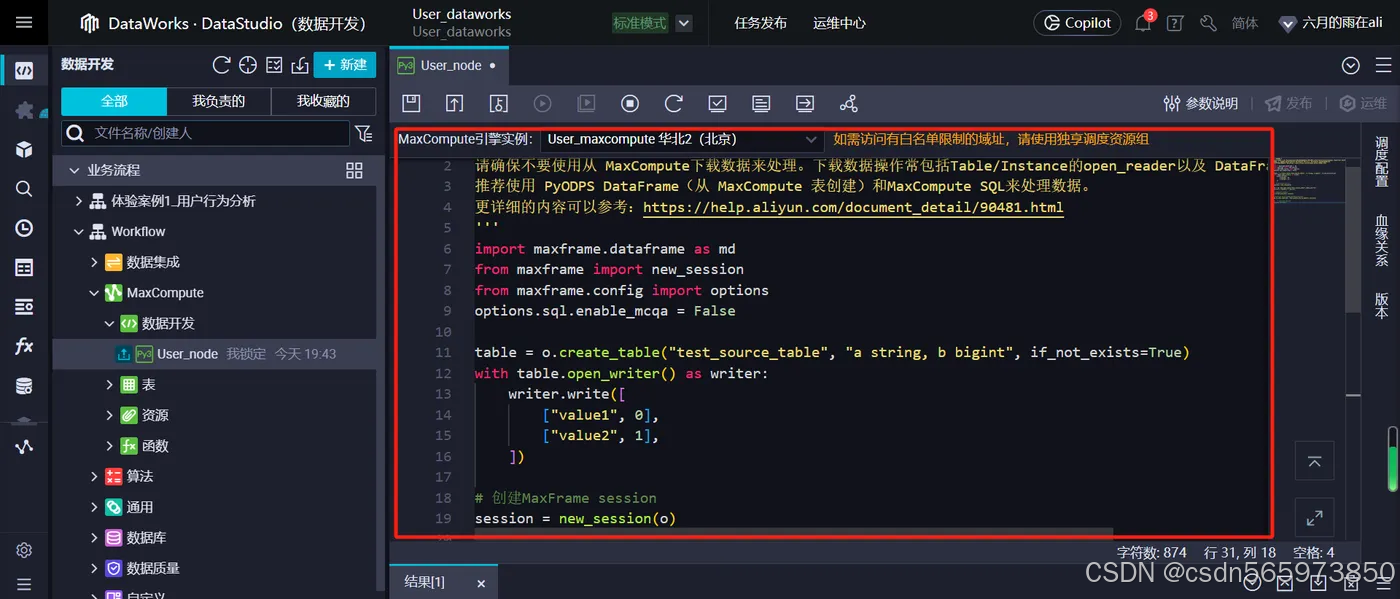Click the boxed right-arrow toolbar icon
The width and height of the screenshot is (1400, 599).
click(805, 103)
